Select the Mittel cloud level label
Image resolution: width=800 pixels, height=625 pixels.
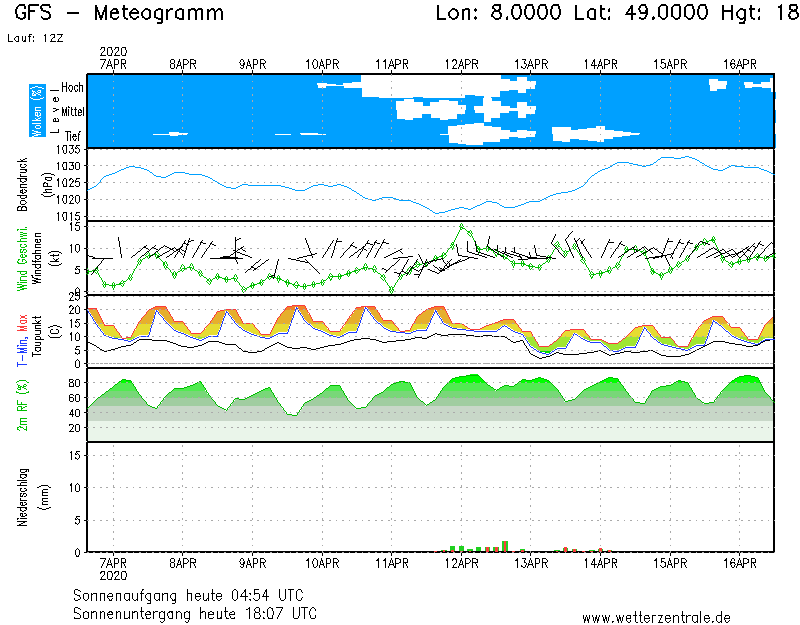(72, 111)
